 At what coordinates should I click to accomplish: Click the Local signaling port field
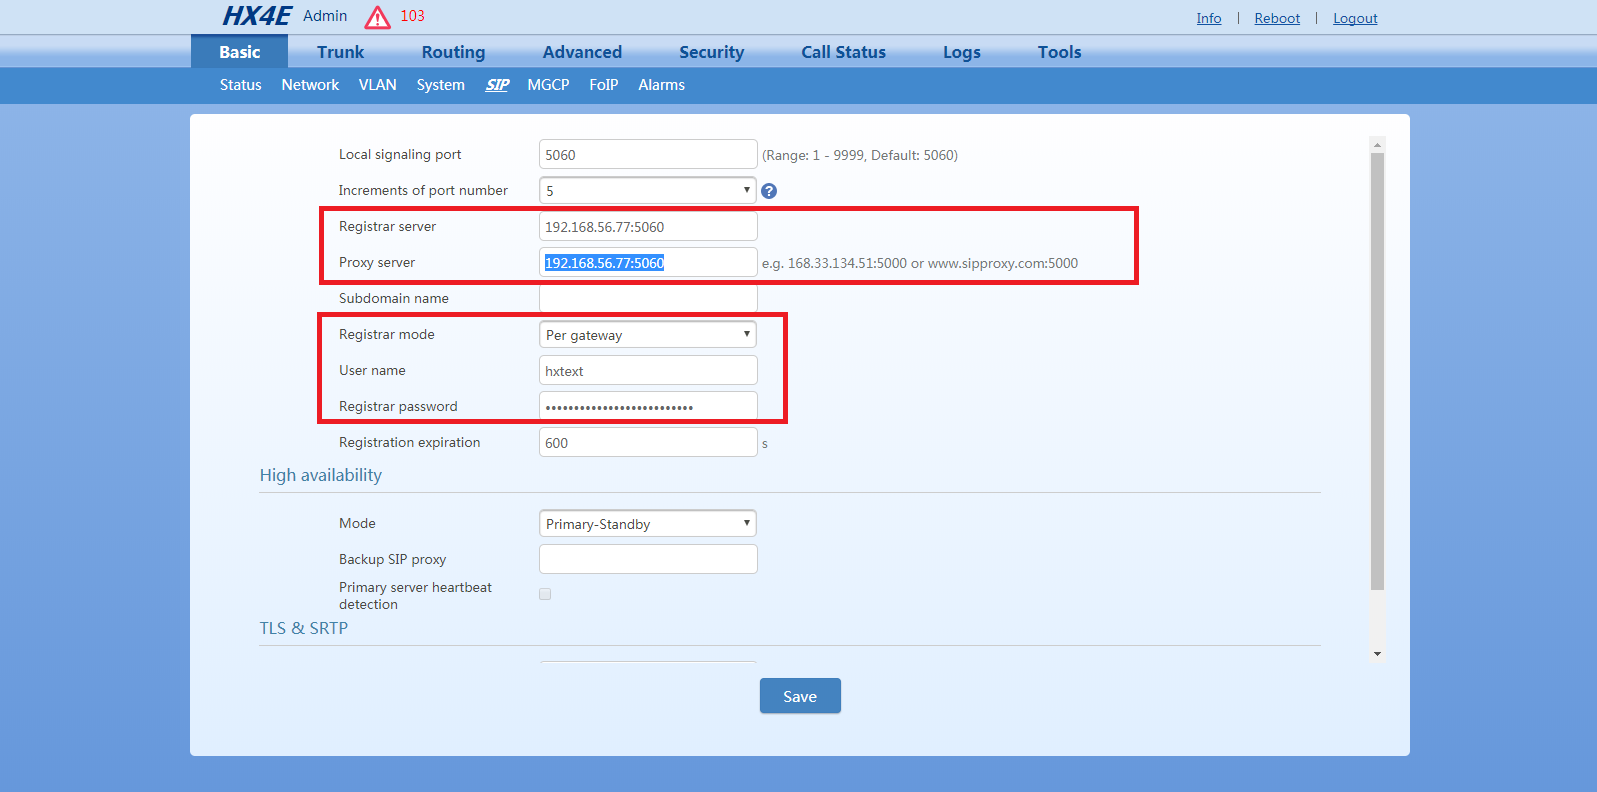tap(647, 155)
